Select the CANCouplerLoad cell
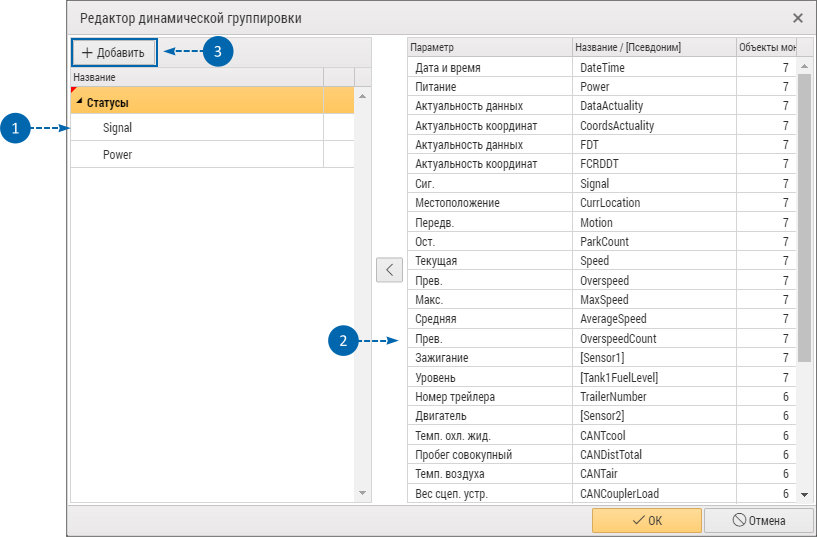This screenshot has width=817, height=537. click(x=654, y=493)
